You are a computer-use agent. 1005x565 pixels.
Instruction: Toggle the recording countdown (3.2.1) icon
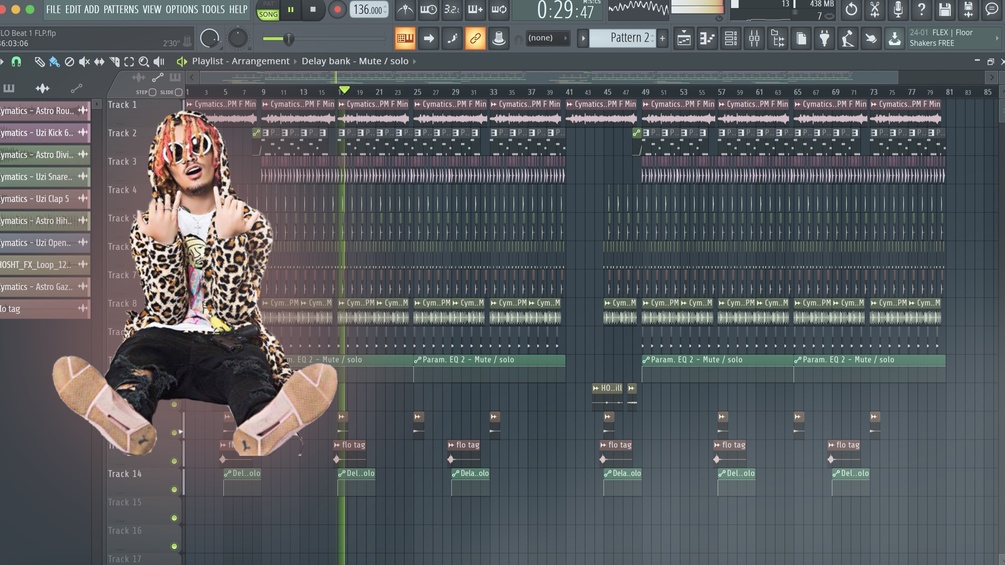click(x=452, y=10)
